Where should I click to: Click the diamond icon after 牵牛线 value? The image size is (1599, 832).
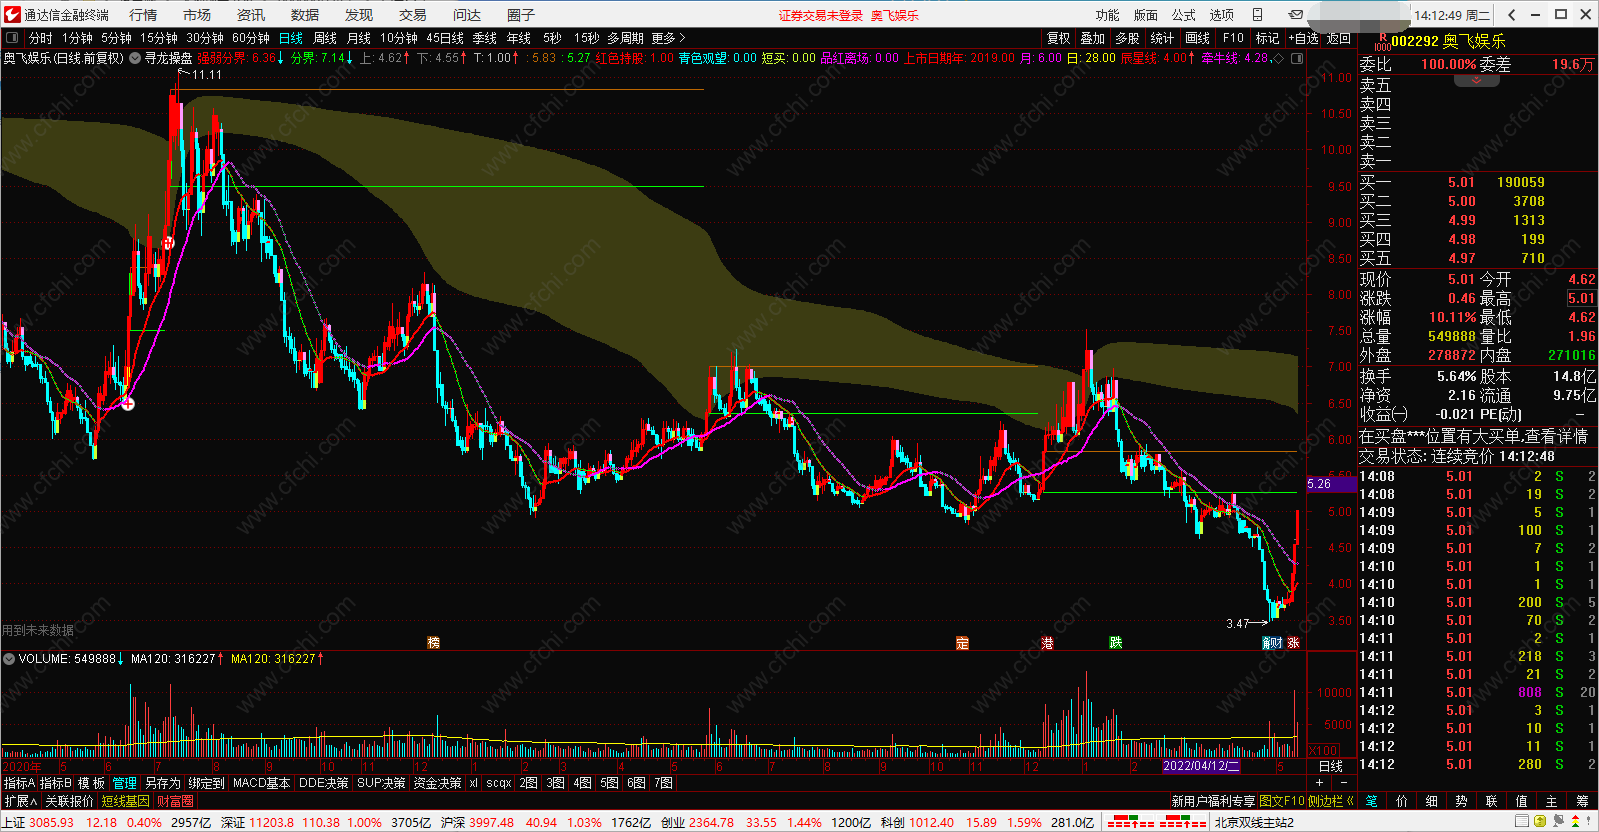coord(1278,58)
